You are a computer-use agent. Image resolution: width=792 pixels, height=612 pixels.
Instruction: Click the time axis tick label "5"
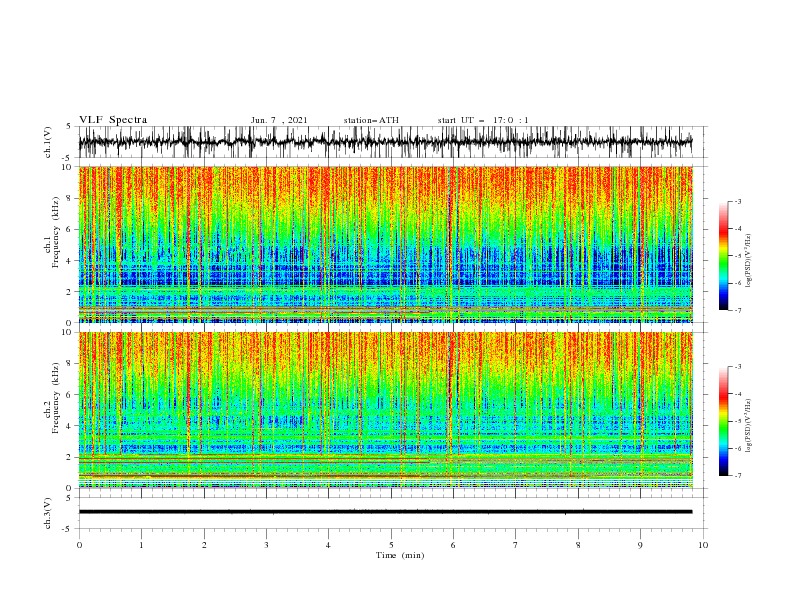(x=391, y=545)
